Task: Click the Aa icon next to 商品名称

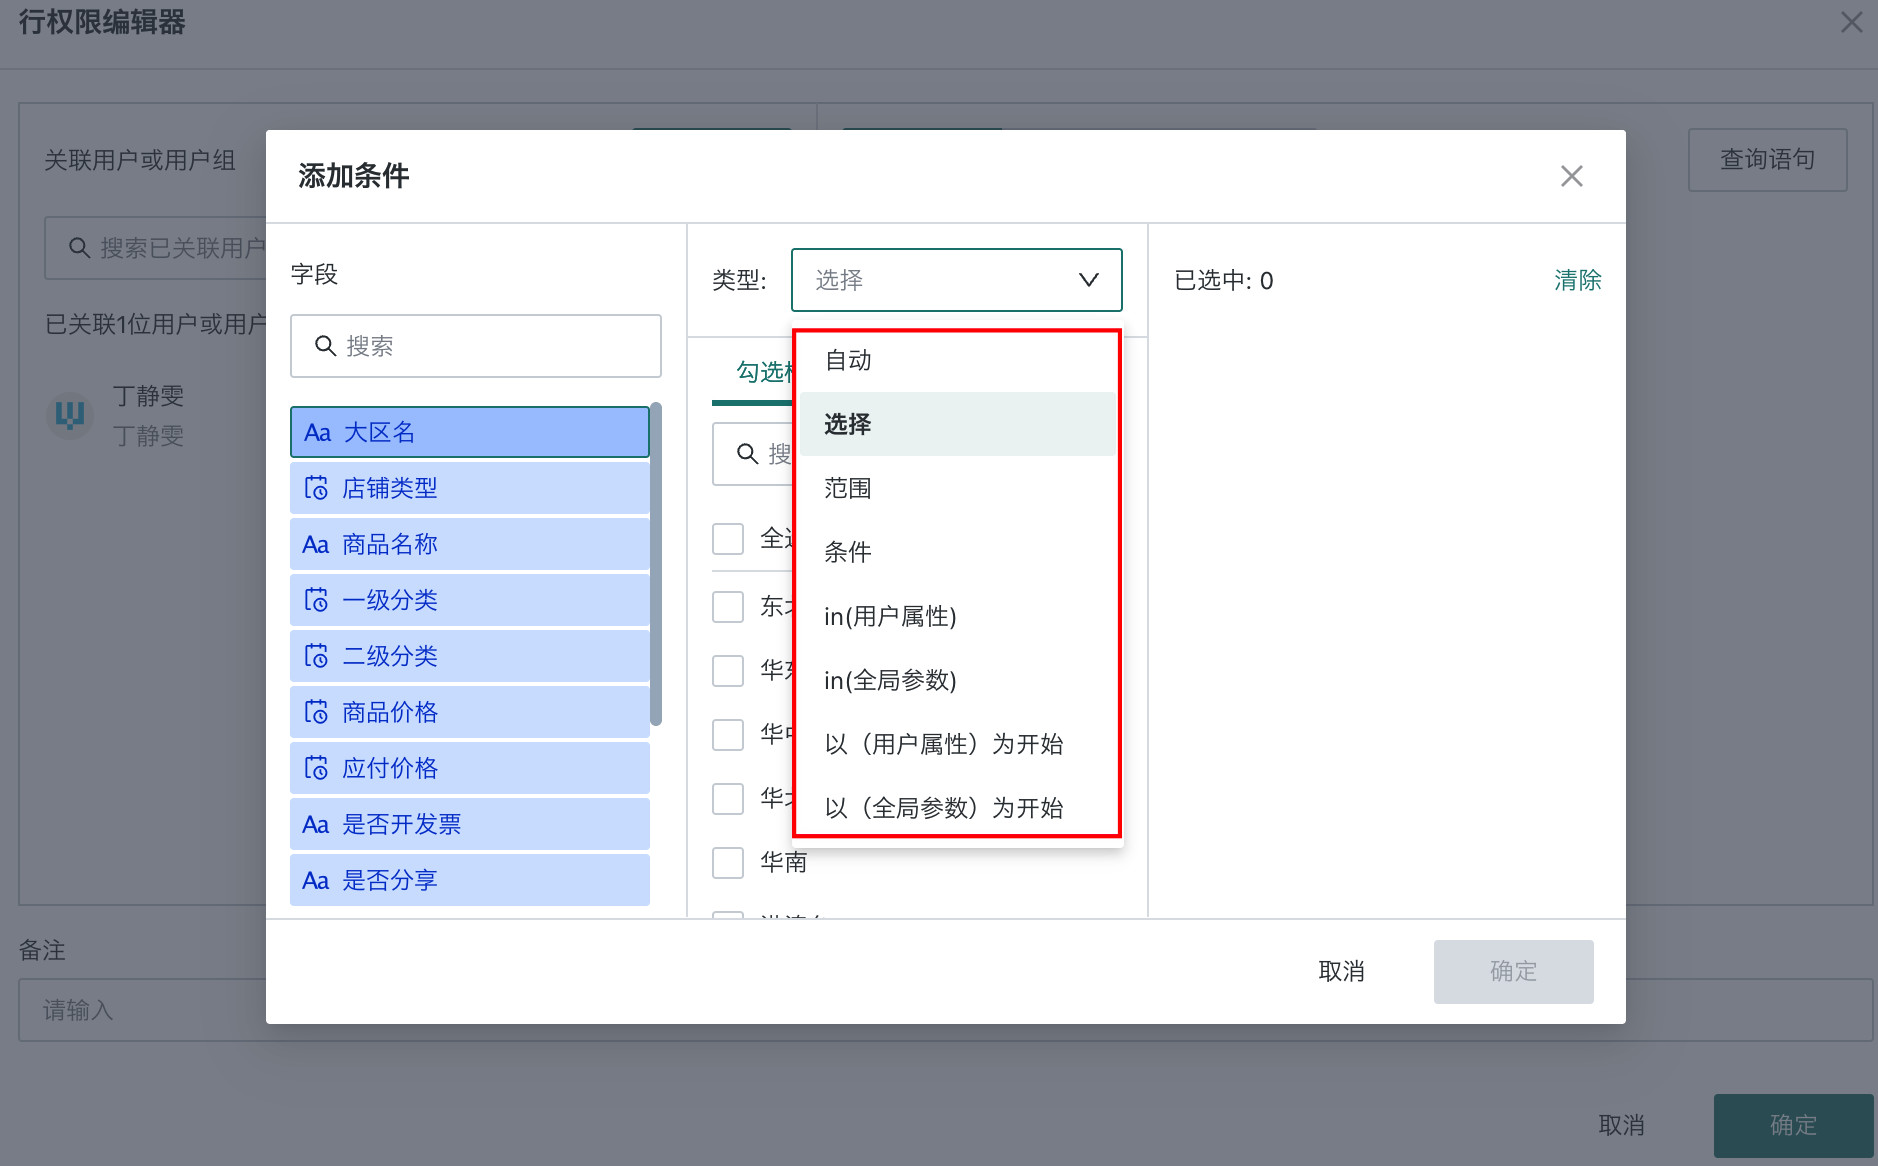Action: pyautogui.click(x=316, y=545)
